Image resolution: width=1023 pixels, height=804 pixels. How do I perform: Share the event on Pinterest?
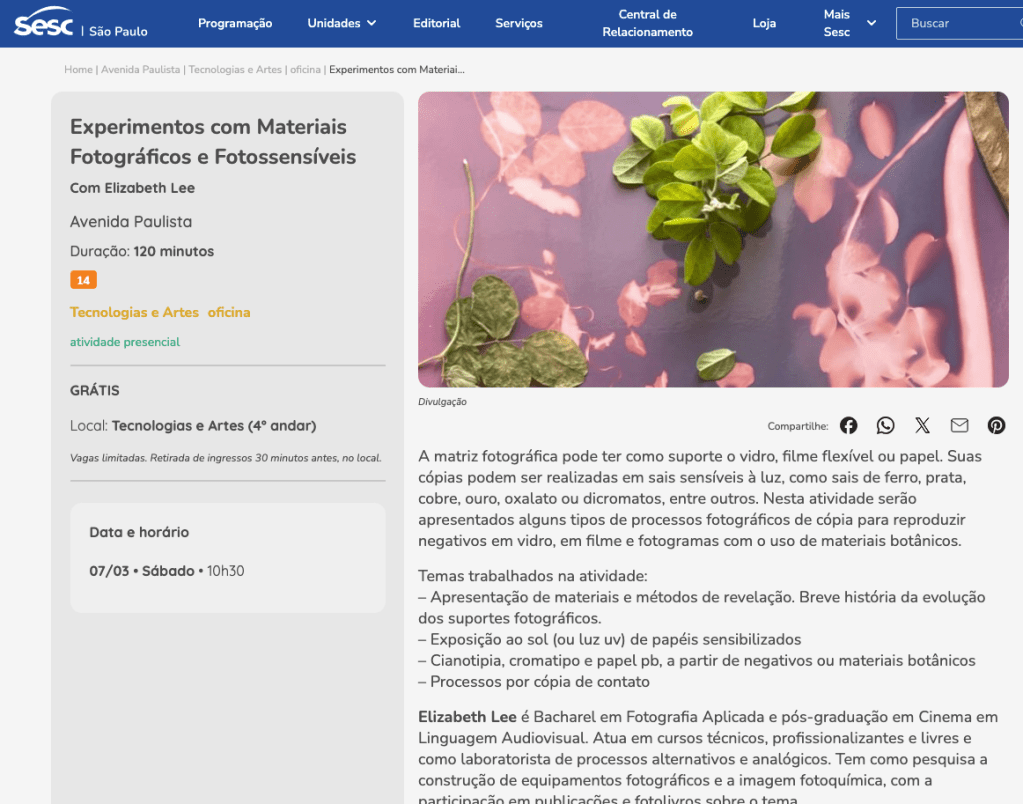pos(996,425)
